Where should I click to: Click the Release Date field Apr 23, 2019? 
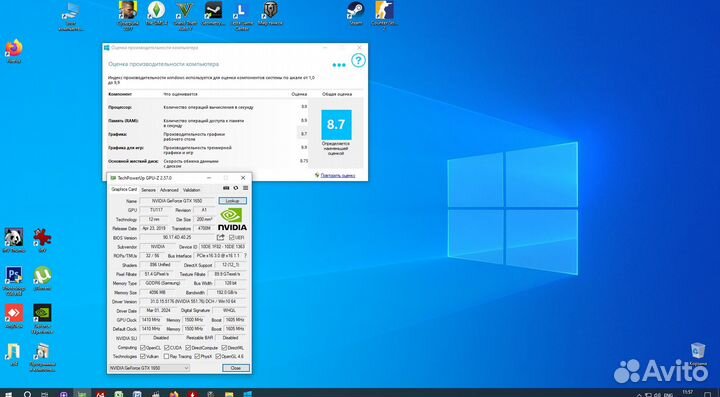point(154,228)
